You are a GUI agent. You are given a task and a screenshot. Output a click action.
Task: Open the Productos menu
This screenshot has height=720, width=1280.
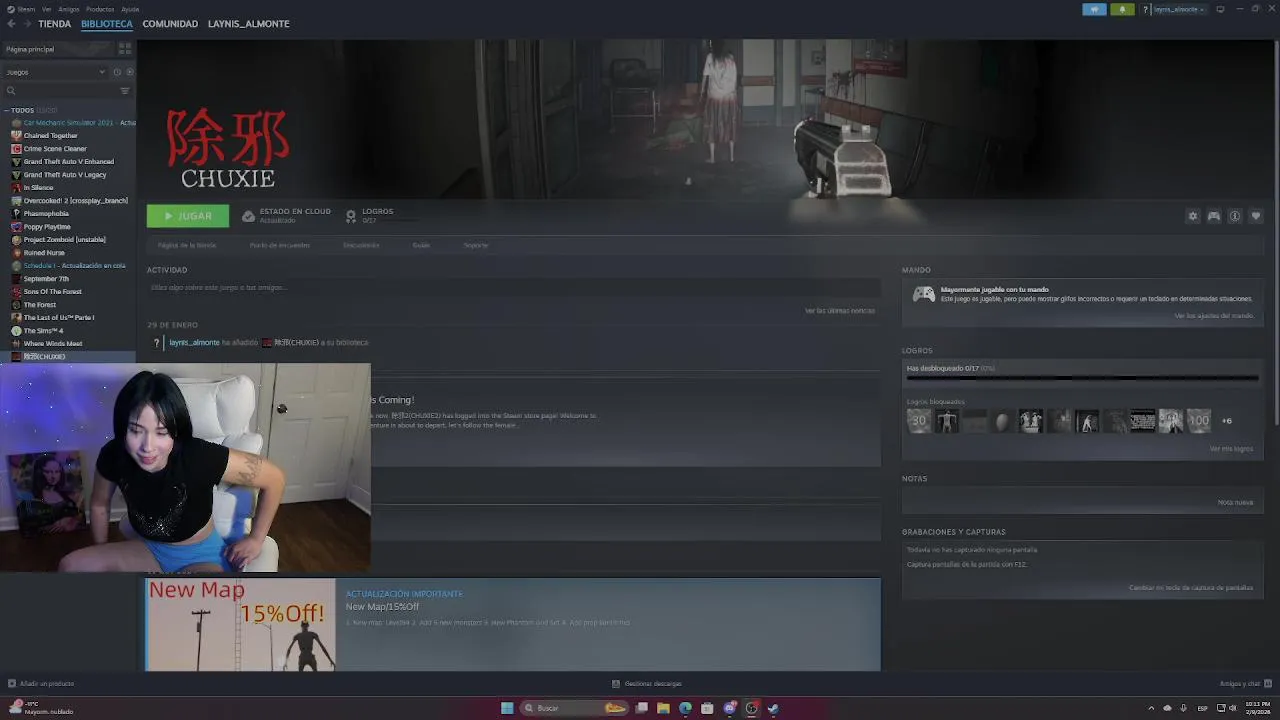[100, 9]
